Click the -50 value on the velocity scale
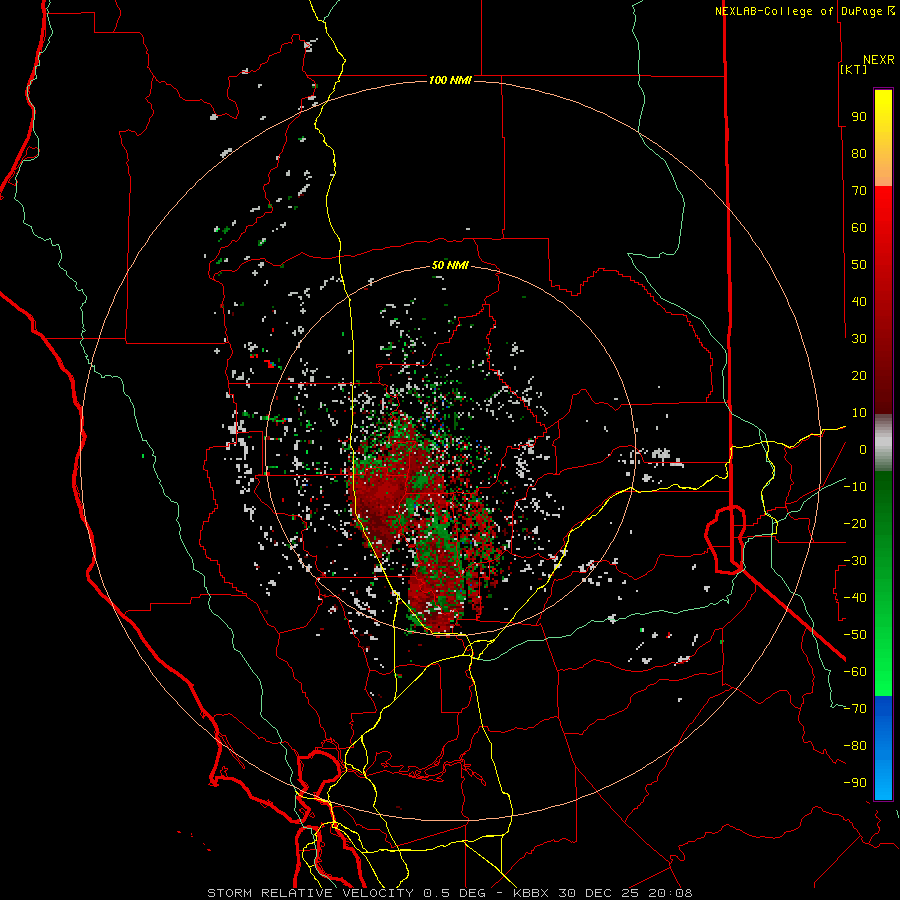 tap(855, 635)
